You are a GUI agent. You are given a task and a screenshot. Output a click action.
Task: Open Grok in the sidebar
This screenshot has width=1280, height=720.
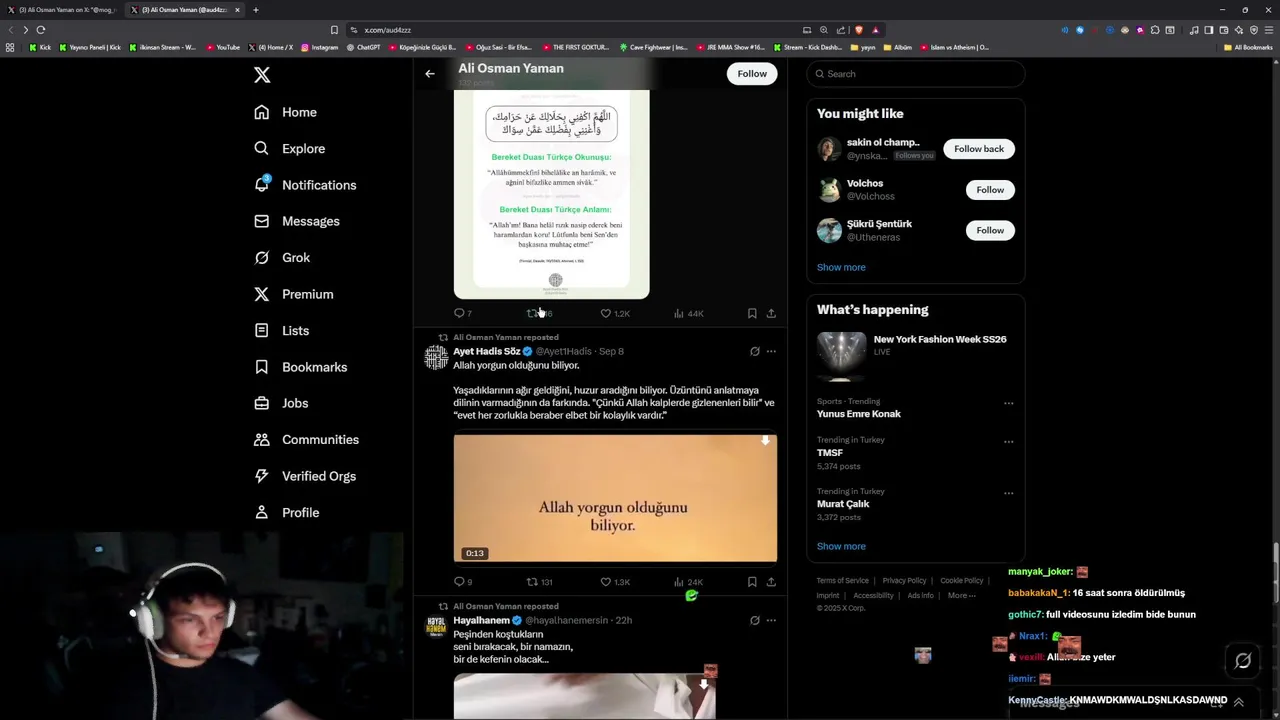coord(282,257)
